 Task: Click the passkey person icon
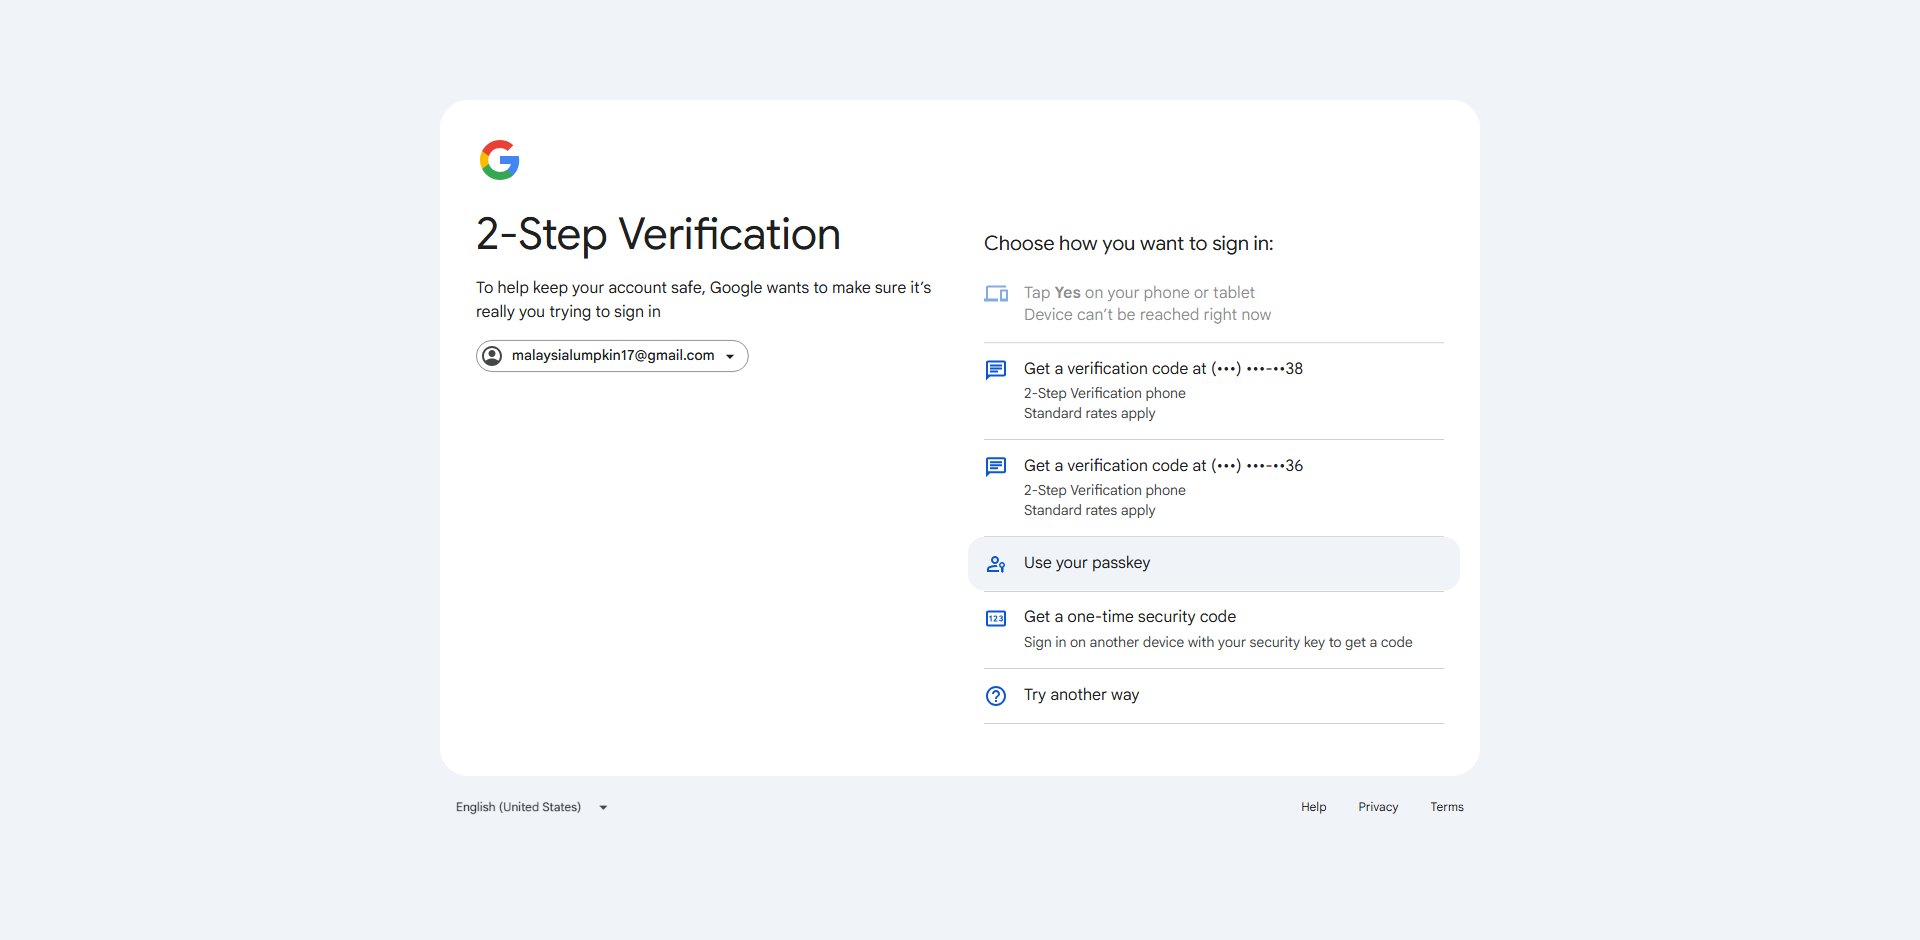click(x=996, y=564)
